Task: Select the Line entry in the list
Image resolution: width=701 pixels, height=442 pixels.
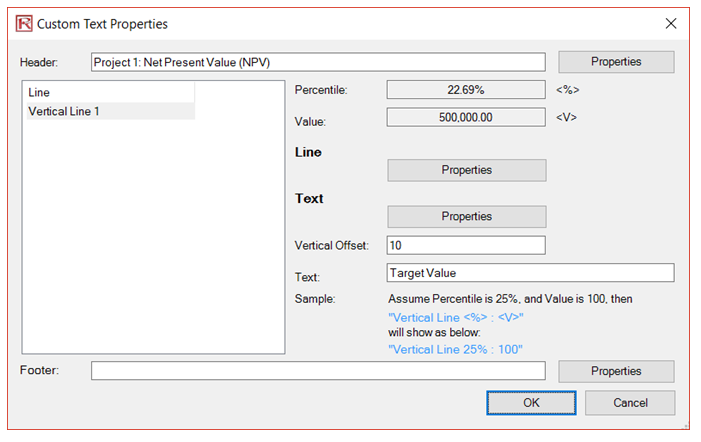Action: coord(110,93)
